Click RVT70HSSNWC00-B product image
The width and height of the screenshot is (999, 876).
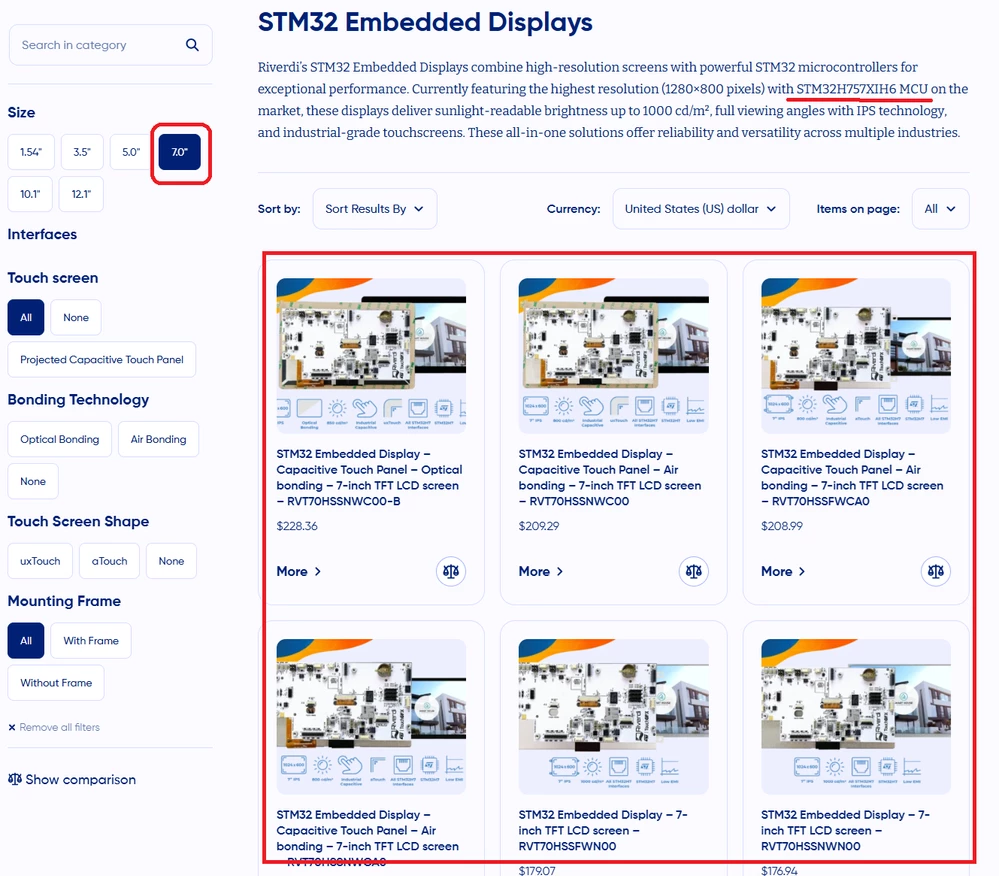pos(371,356)
